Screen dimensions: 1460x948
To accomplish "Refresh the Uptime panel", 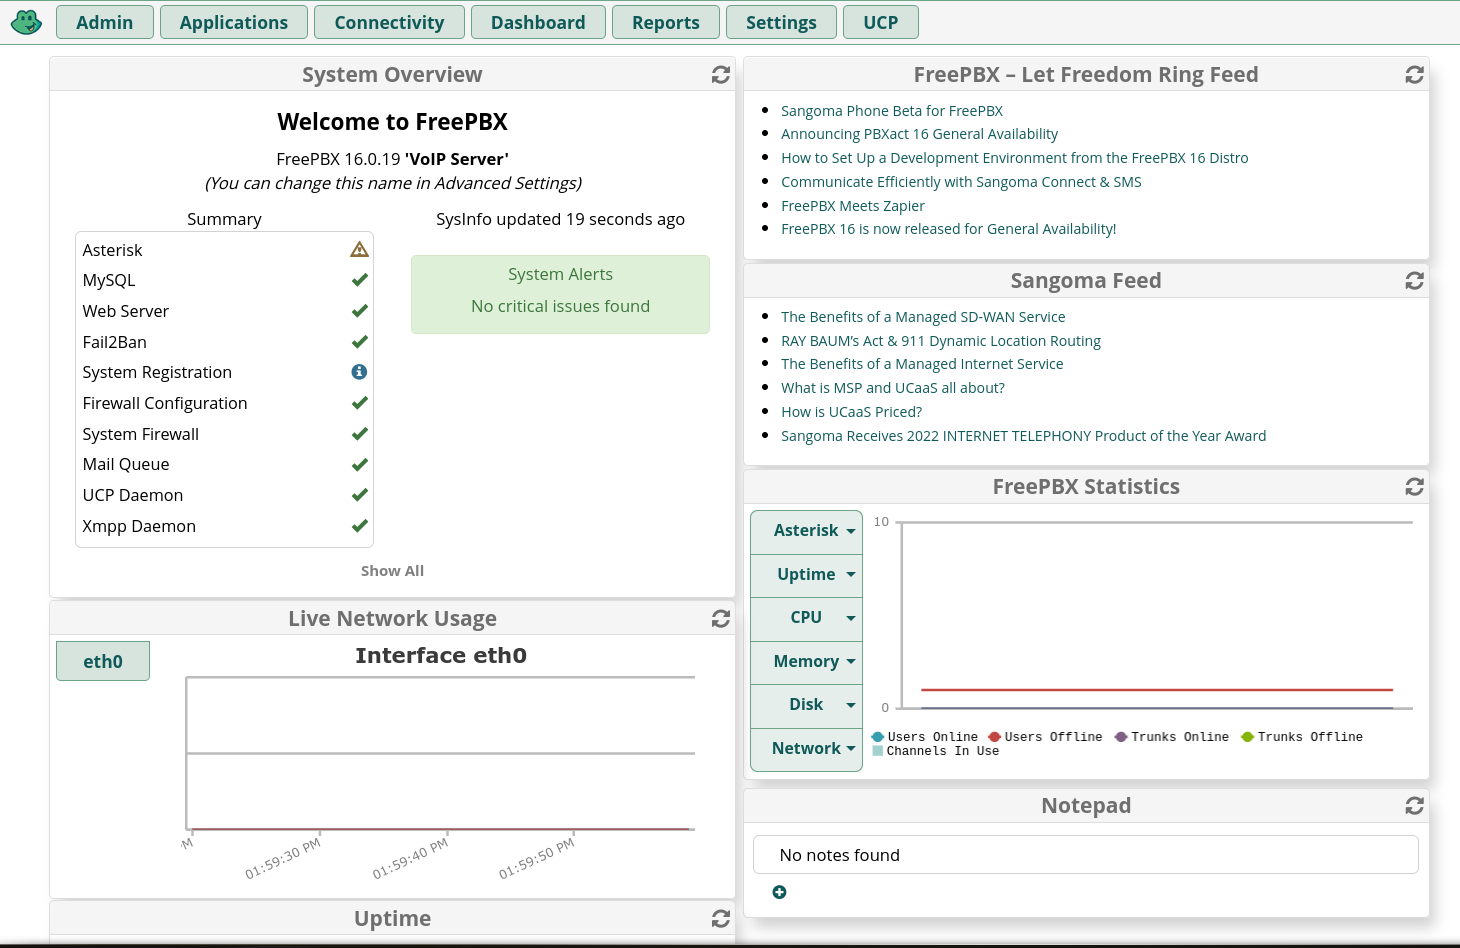I will point(720,919).
